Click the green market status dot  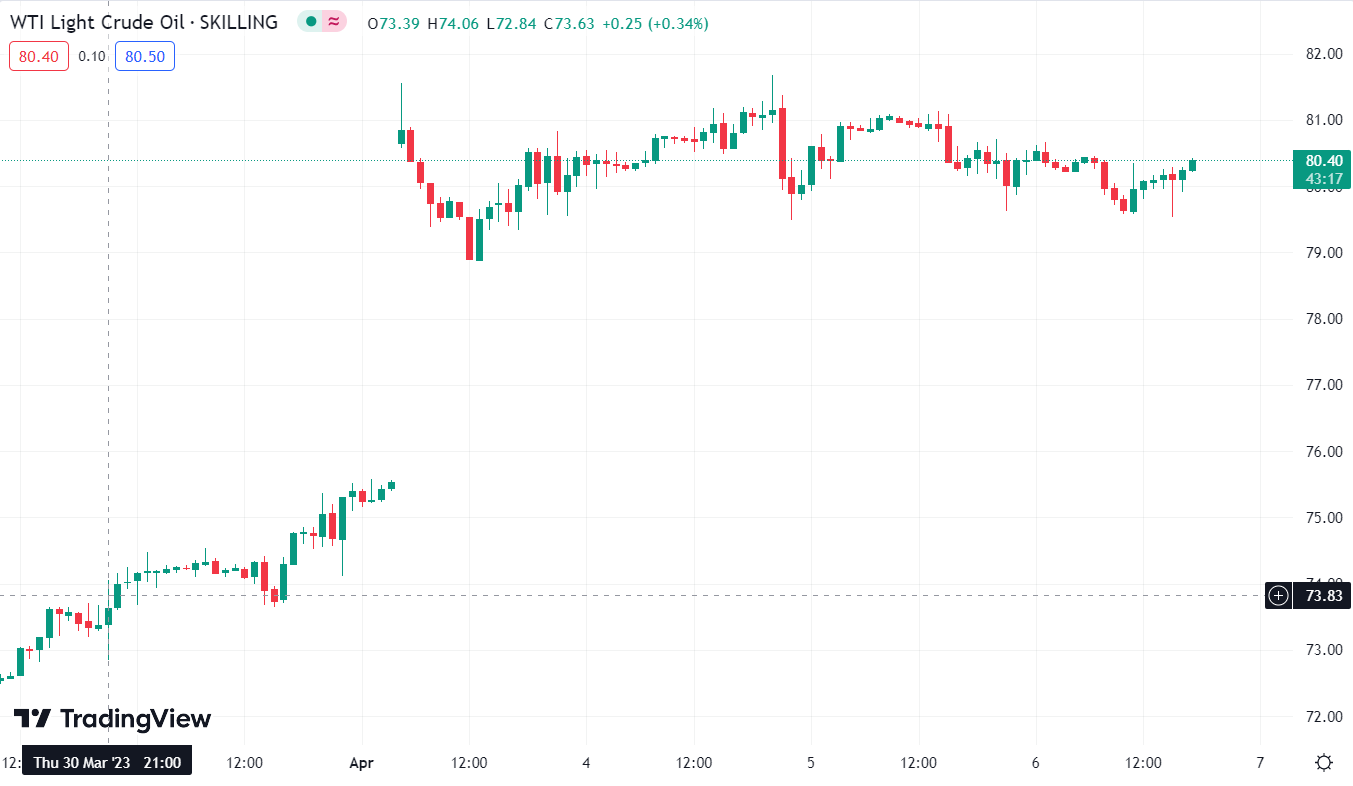click(x=312, y=22)
